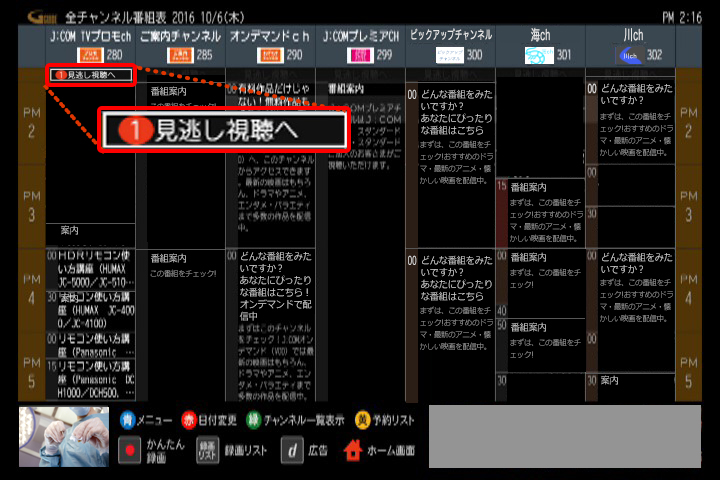Select PM2 どんな番組をみたいですか on JIIch

tap(630, 122)
